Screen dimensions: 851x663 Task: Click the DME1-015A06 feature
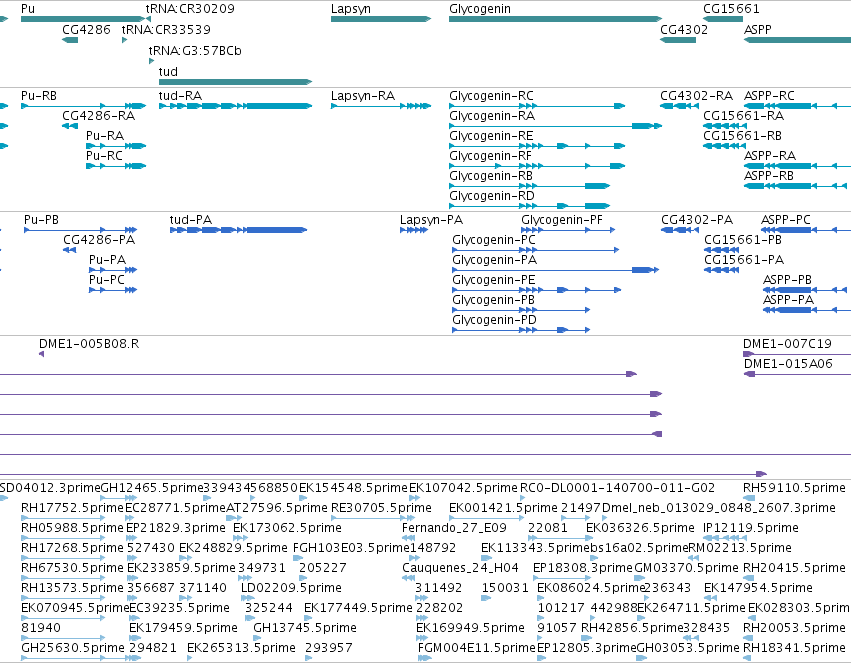797,374
